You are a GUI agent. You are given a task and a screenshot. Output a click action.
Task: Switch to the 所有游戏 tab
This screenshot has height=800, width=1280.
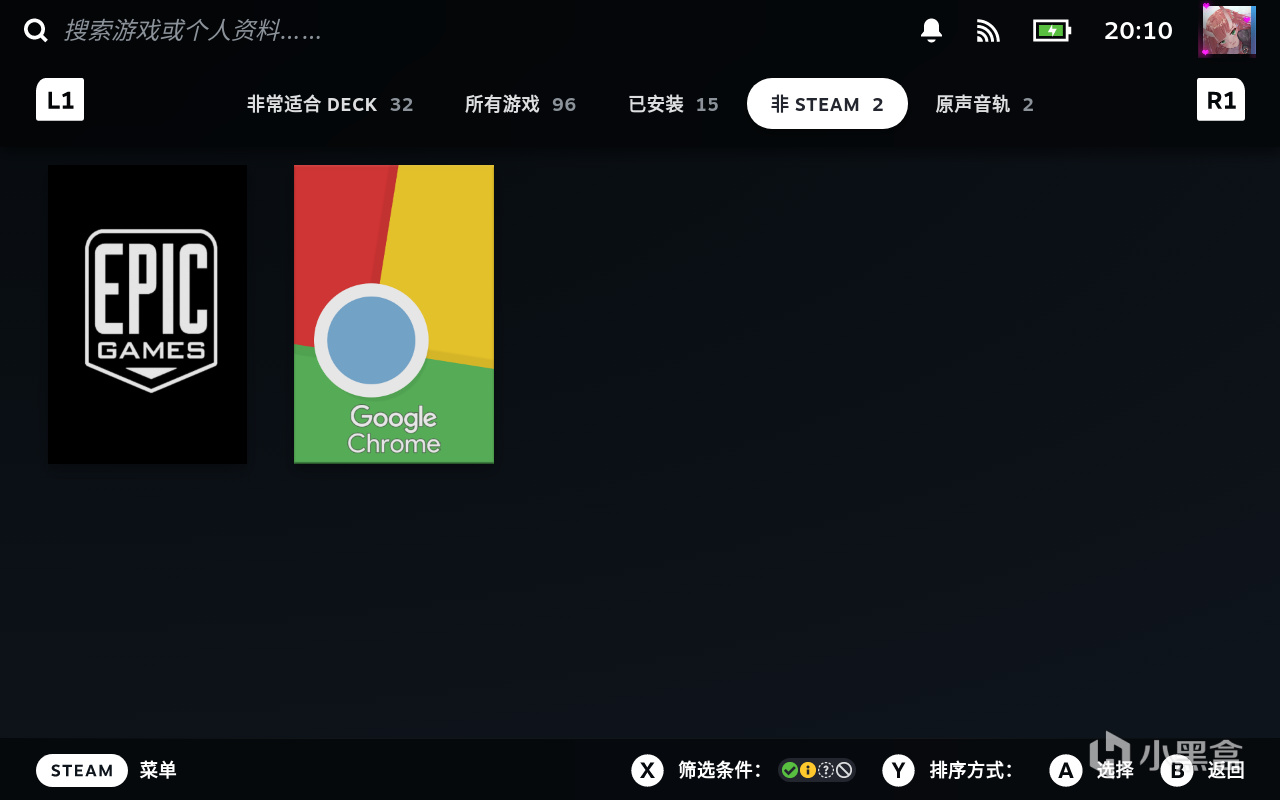pos(520,104)
